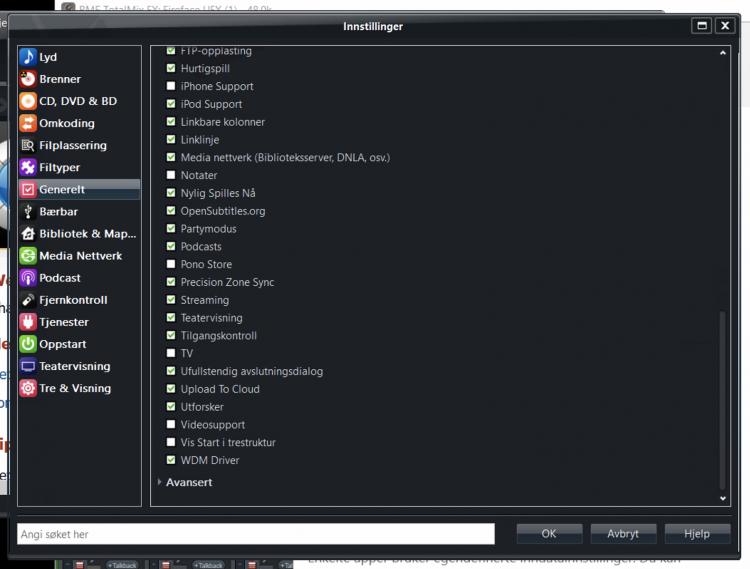The height and width of the screenshot is (569, 750).
Task: Click the 'OpenSubtitles.org' option label
Action: point(223,211)
